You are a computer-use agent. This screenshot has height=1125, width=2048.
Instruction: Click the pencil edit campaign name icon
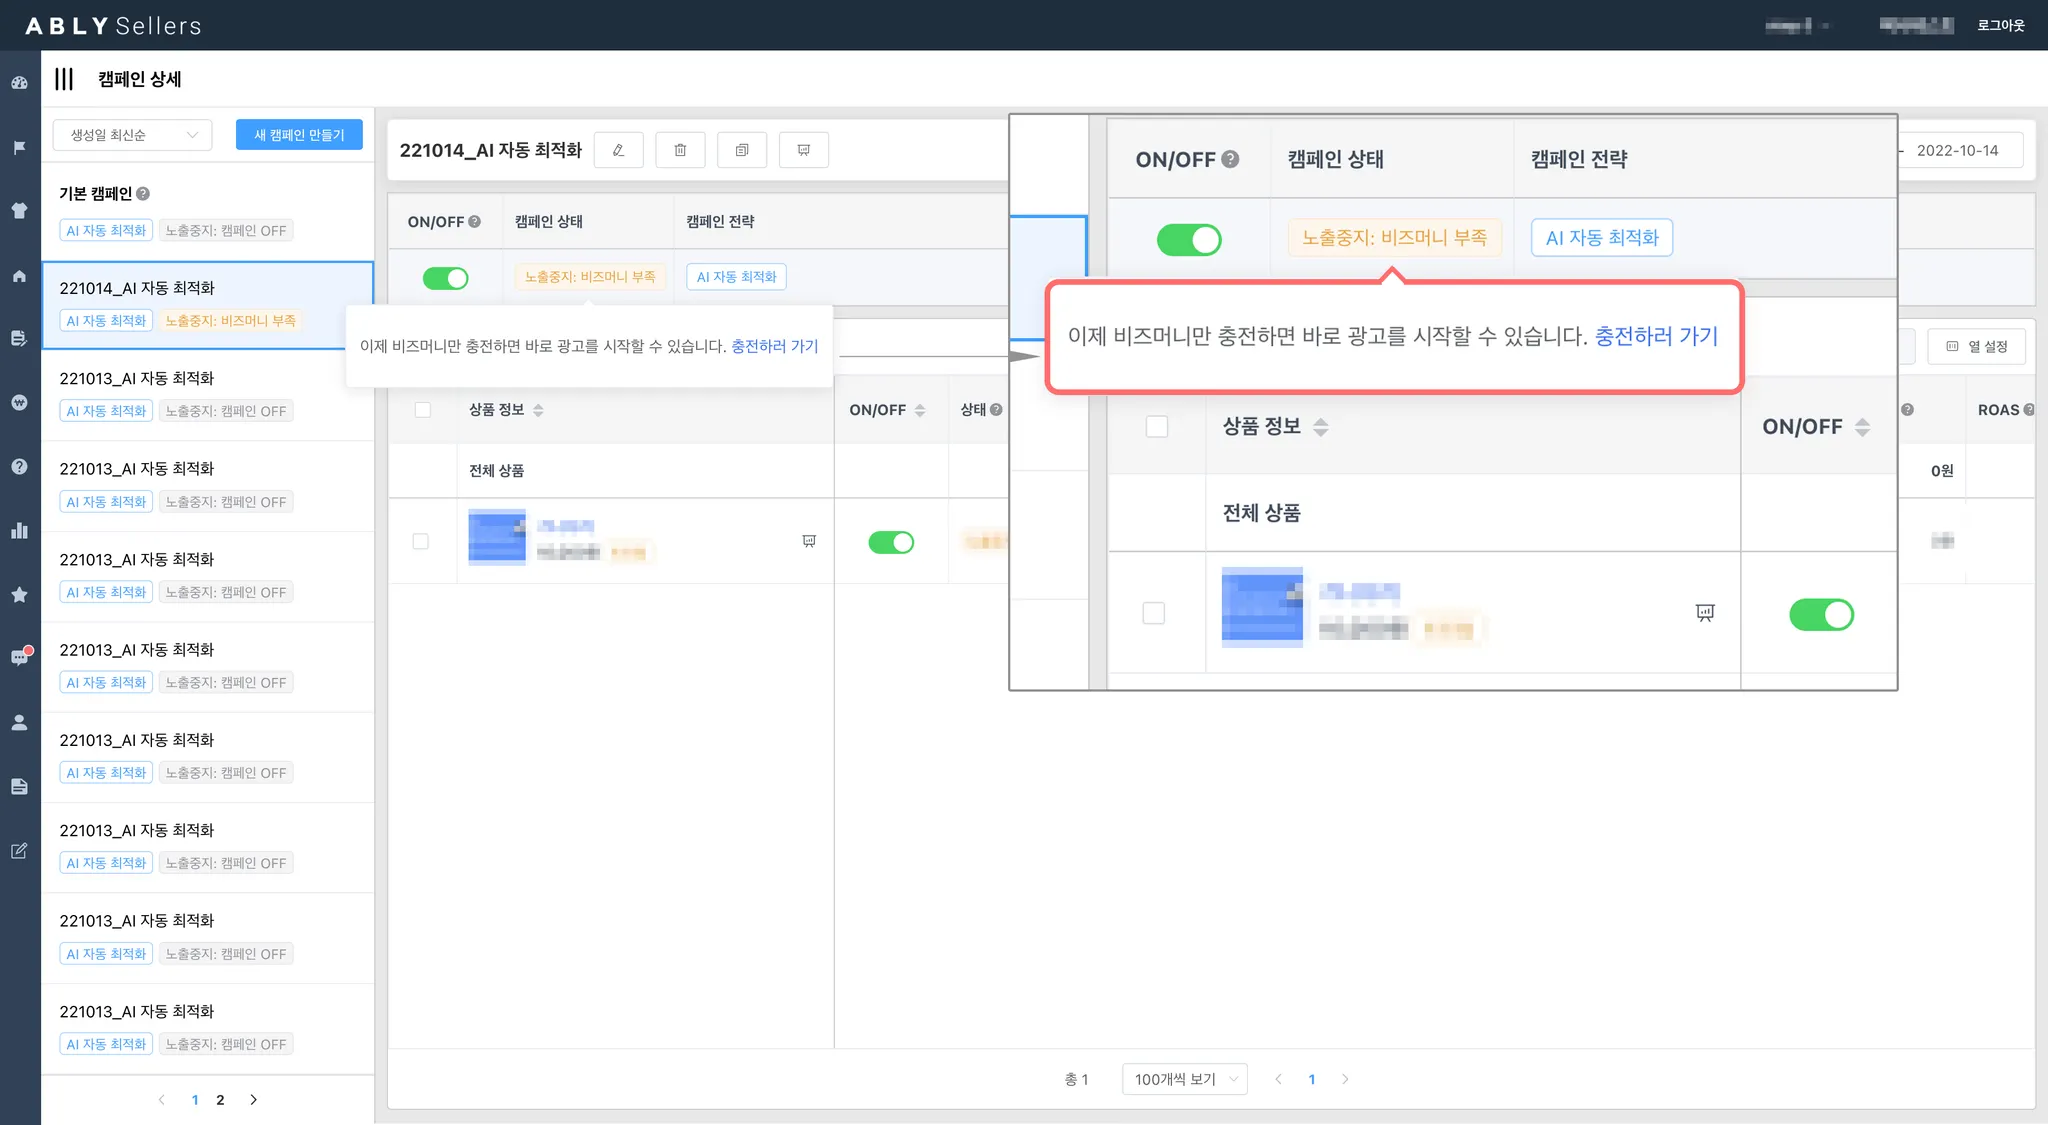point(618,150)
